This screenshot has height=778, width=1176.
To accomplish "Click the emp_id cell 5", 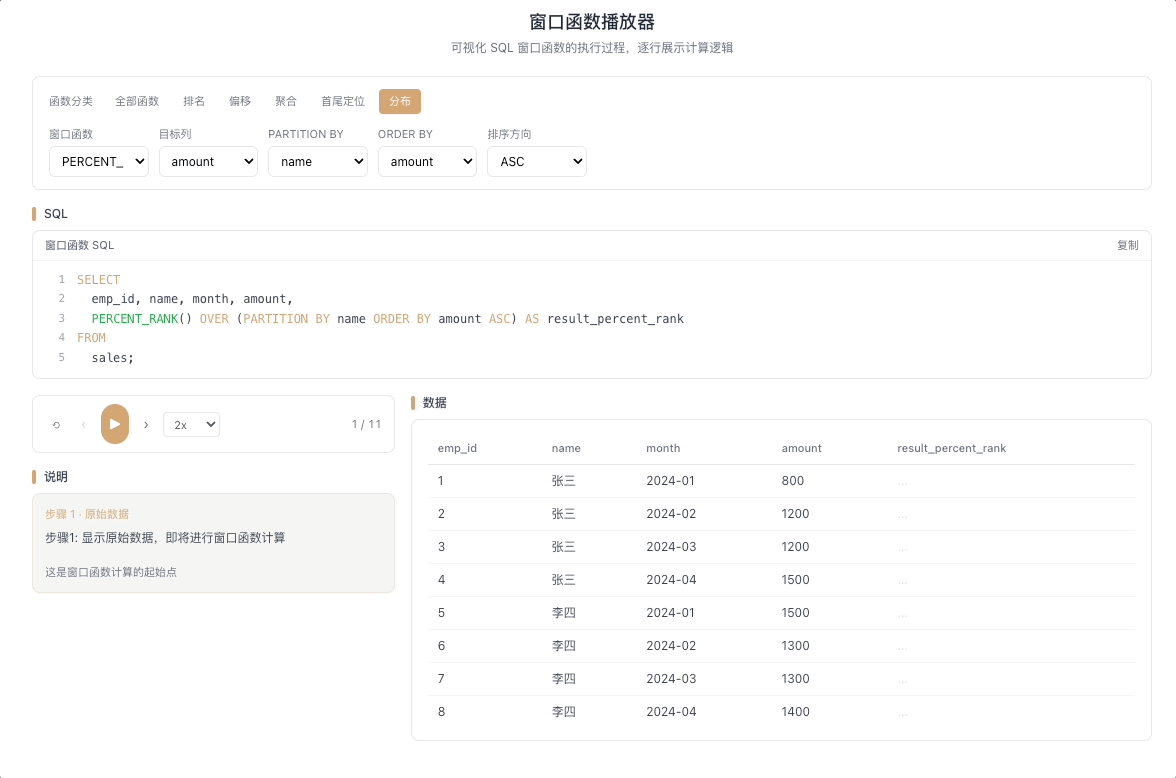I will 441,613.
